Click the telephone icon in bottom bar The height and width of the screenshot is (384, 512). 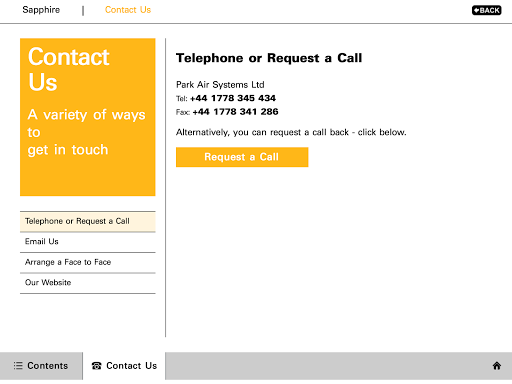pyautogui.click(x=96, y=366)
